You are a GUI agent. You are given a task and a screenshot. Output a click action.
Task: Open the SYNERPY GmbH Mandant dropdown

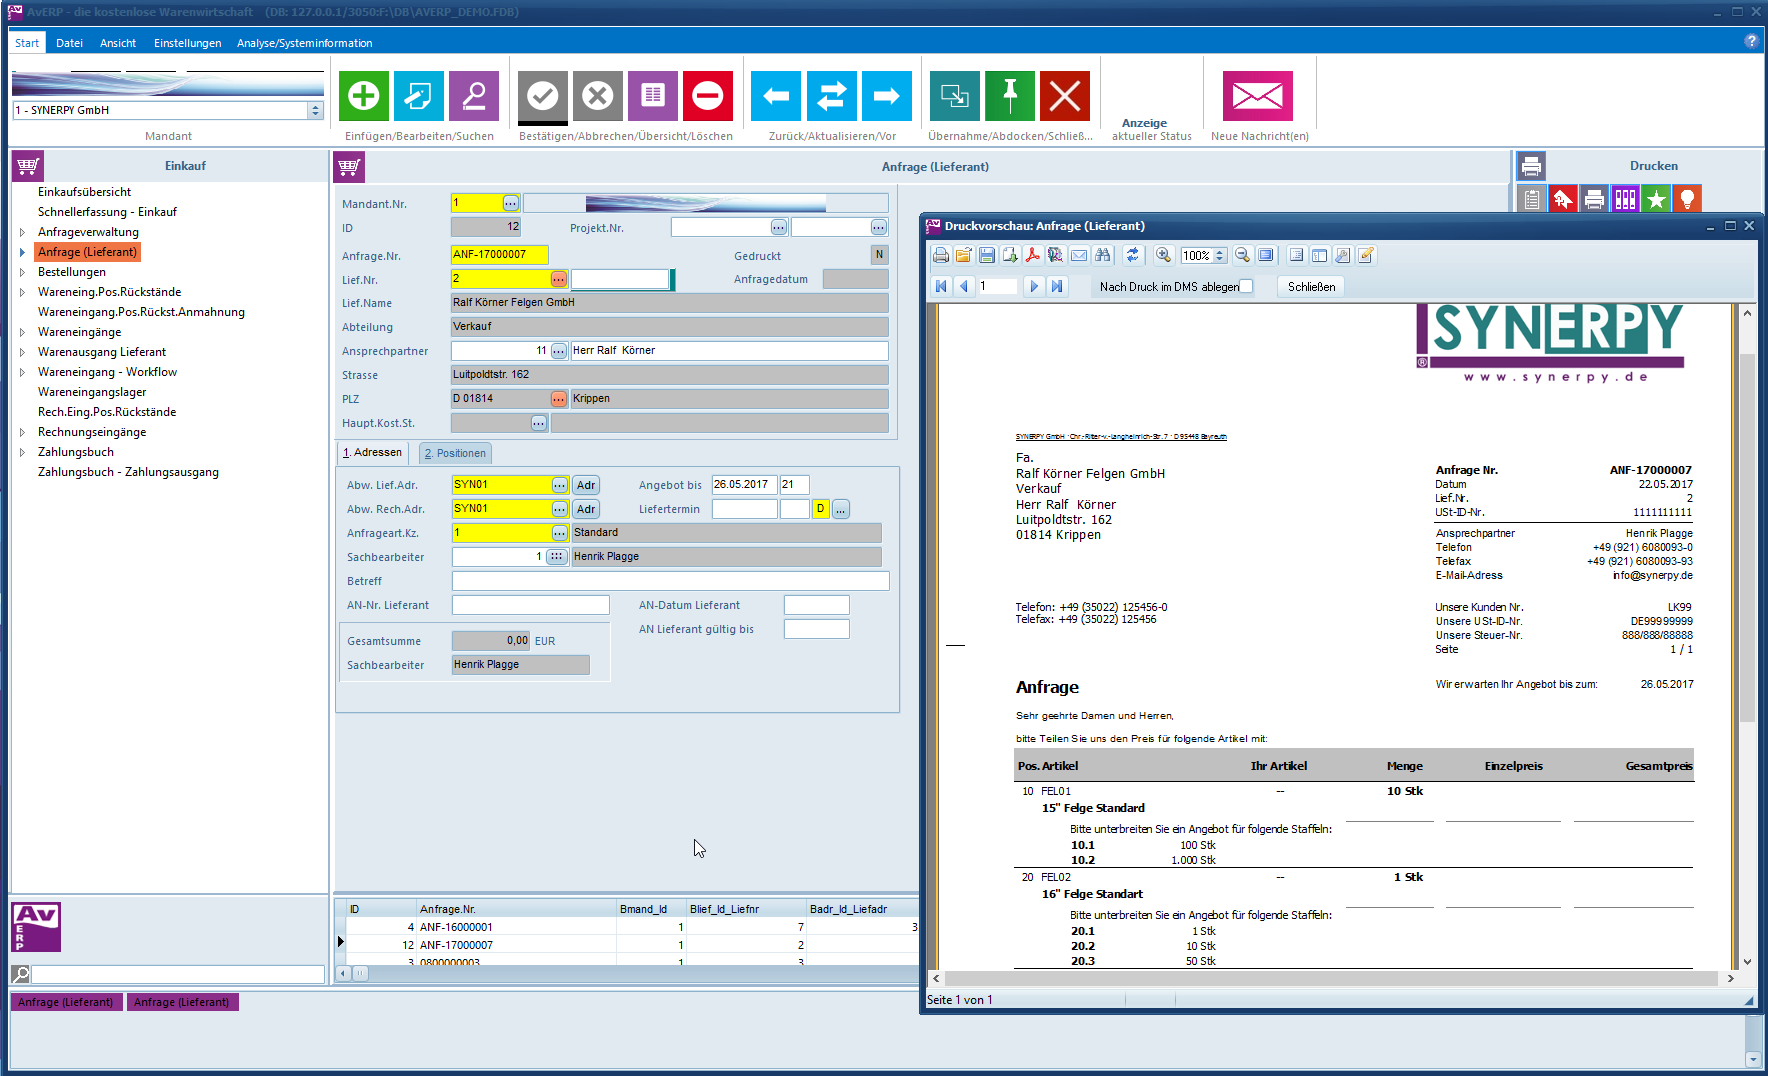coord(315,111)
